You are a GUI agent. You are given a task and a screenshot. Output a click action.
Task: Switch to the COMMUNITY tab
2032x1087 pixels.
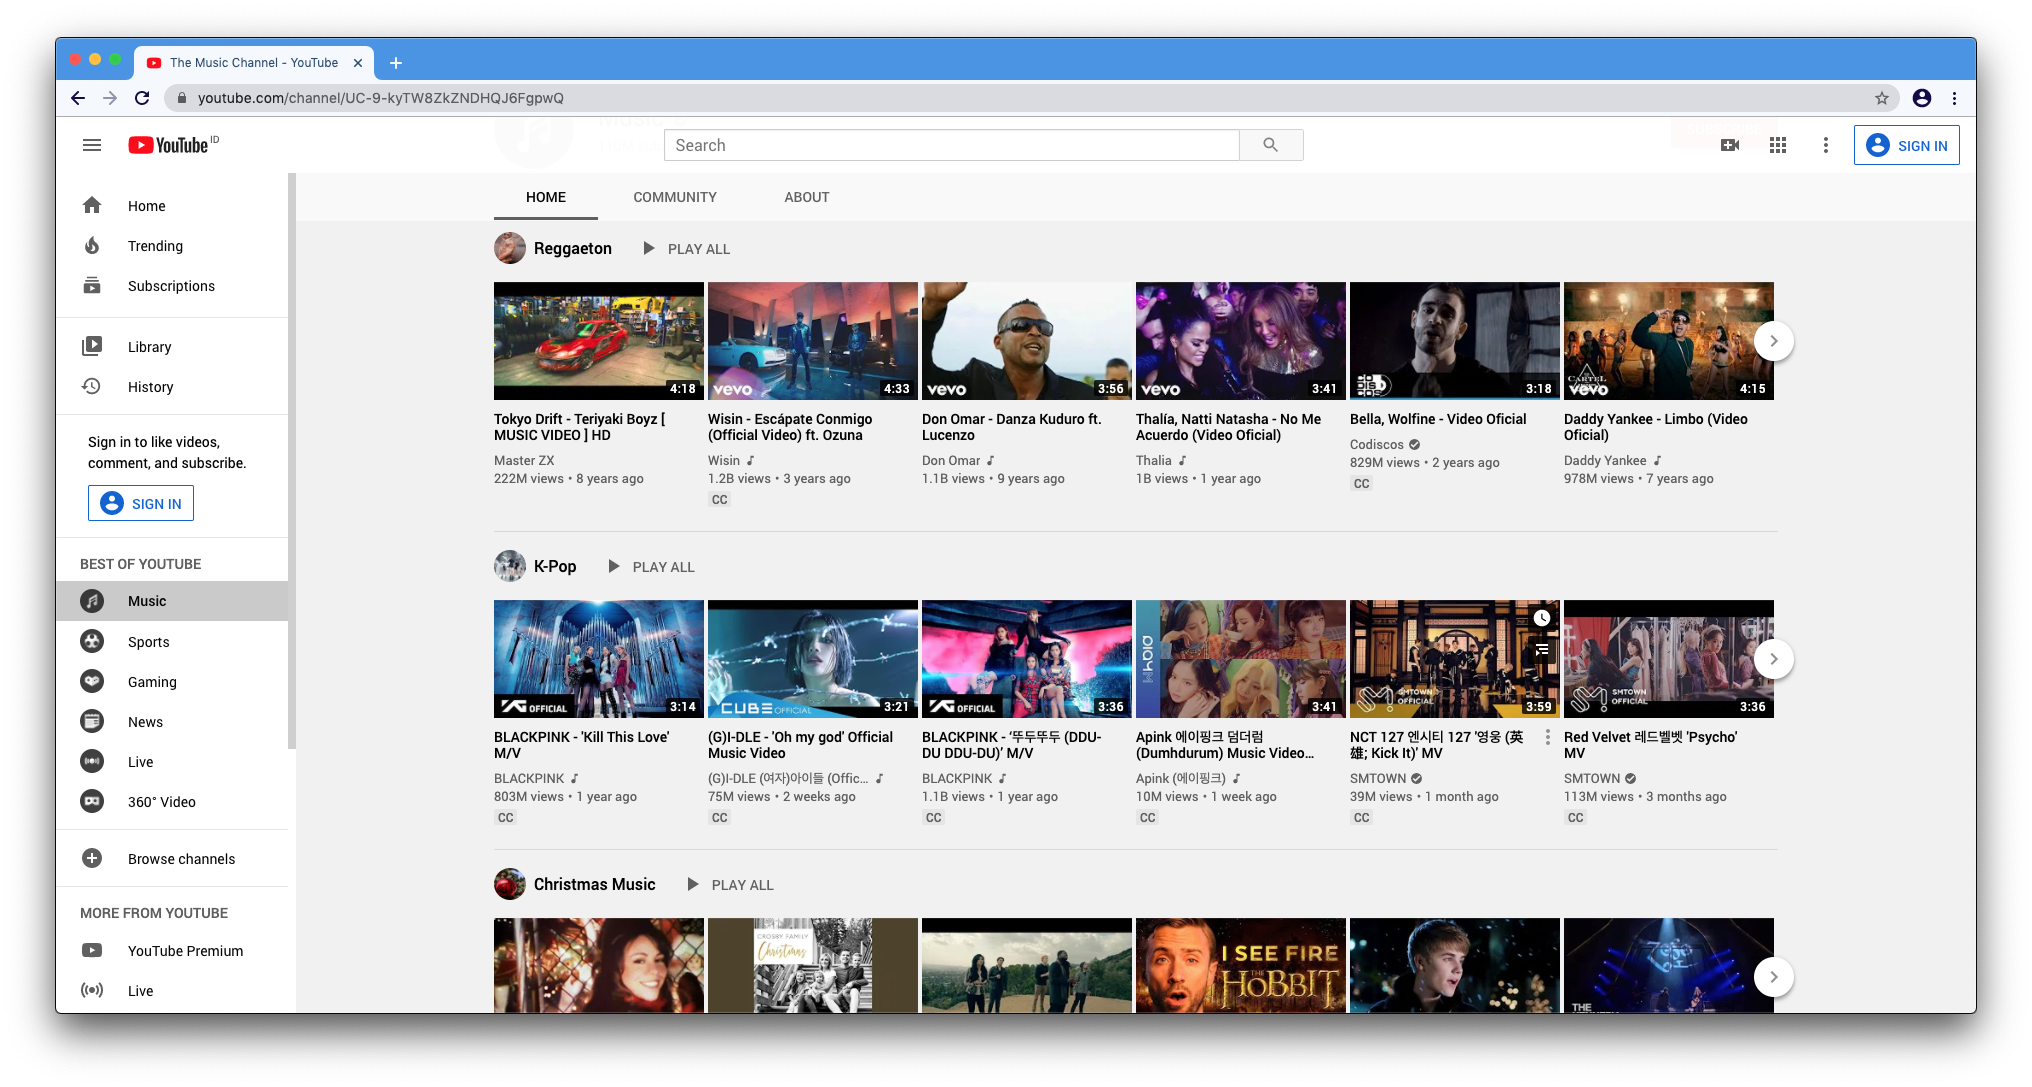click(675, 197)
